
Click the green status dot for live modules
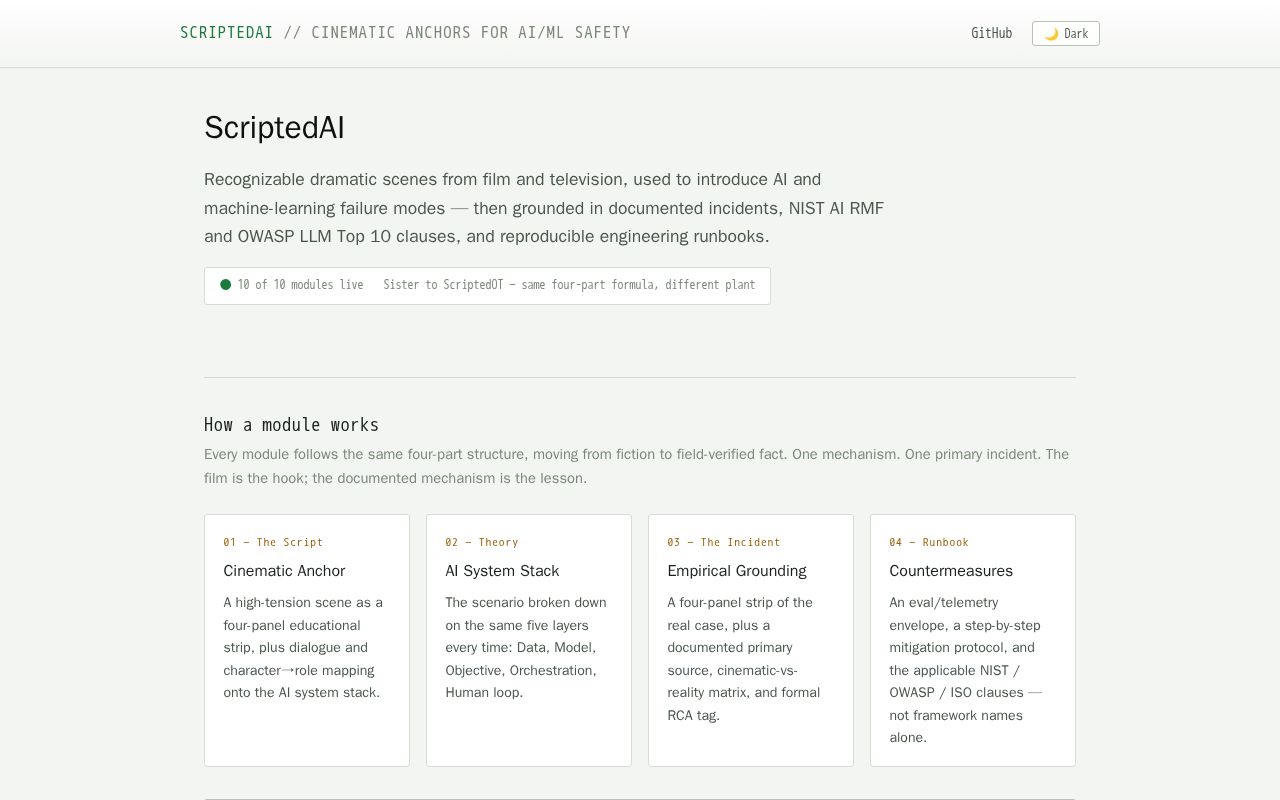tap(226, 285)
